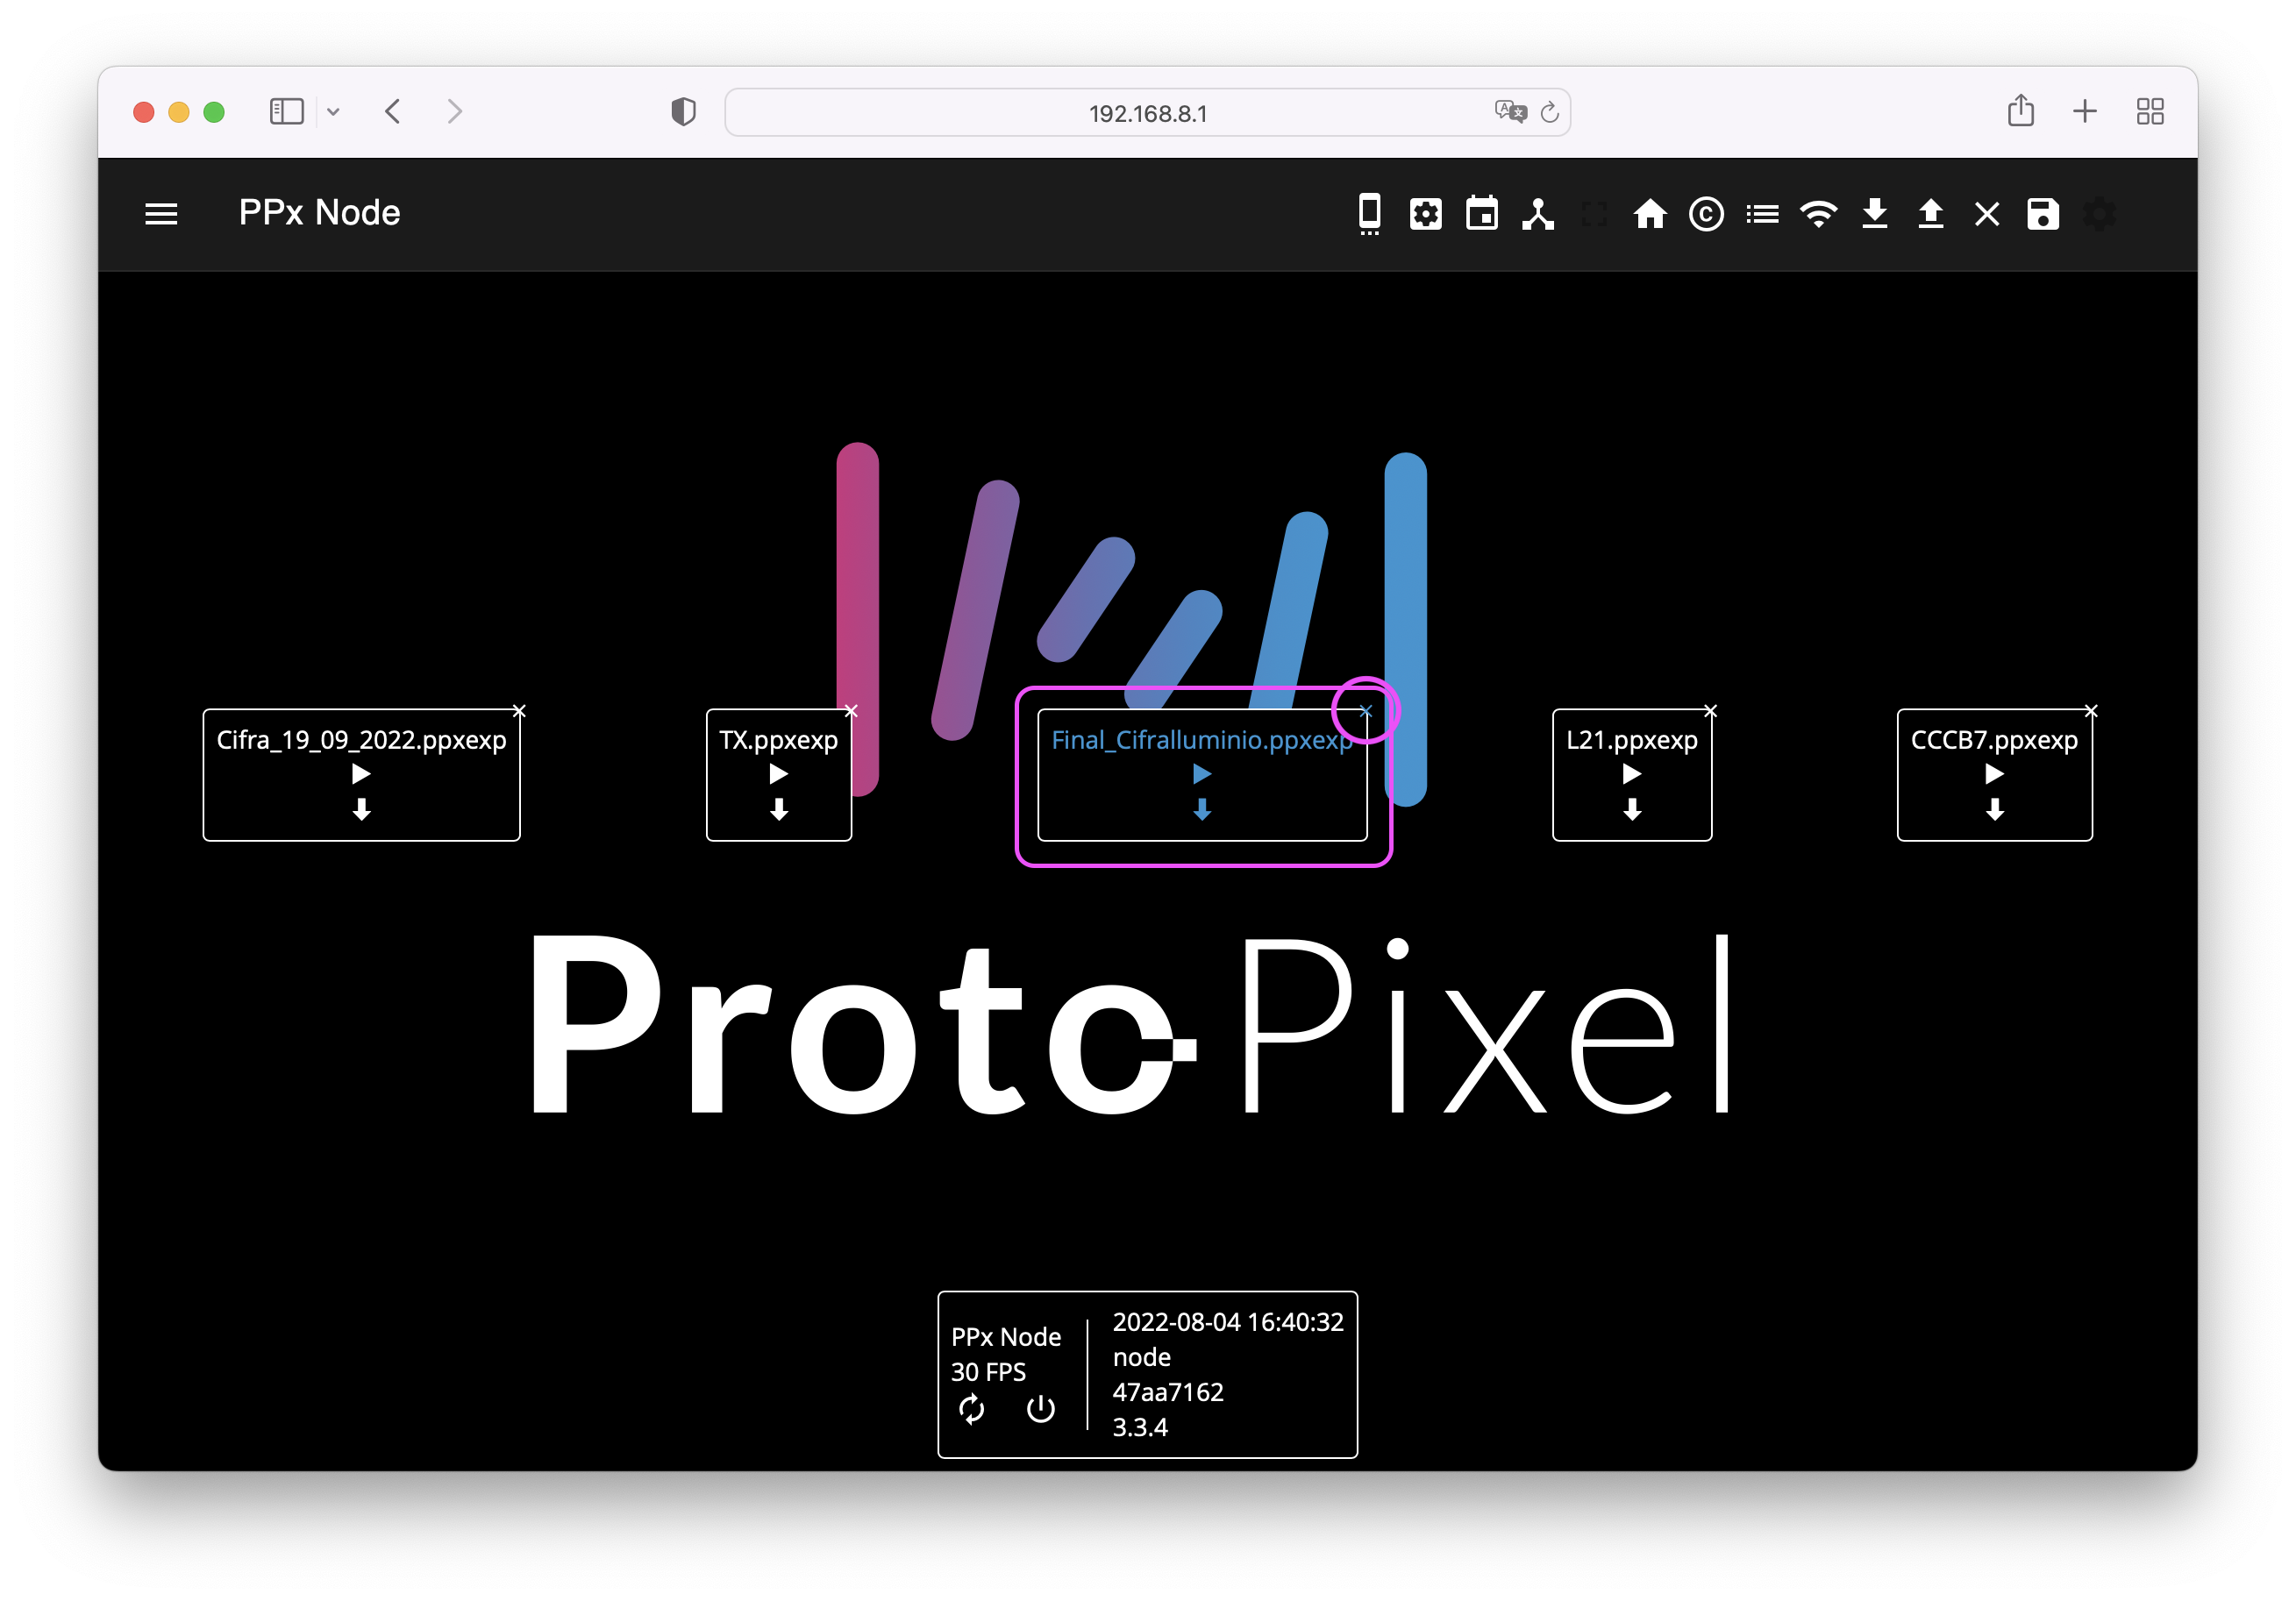This screenshot has width=2296, height=1601.
Task: Click the save floppy disk icon
Action: pos(2042,213)
